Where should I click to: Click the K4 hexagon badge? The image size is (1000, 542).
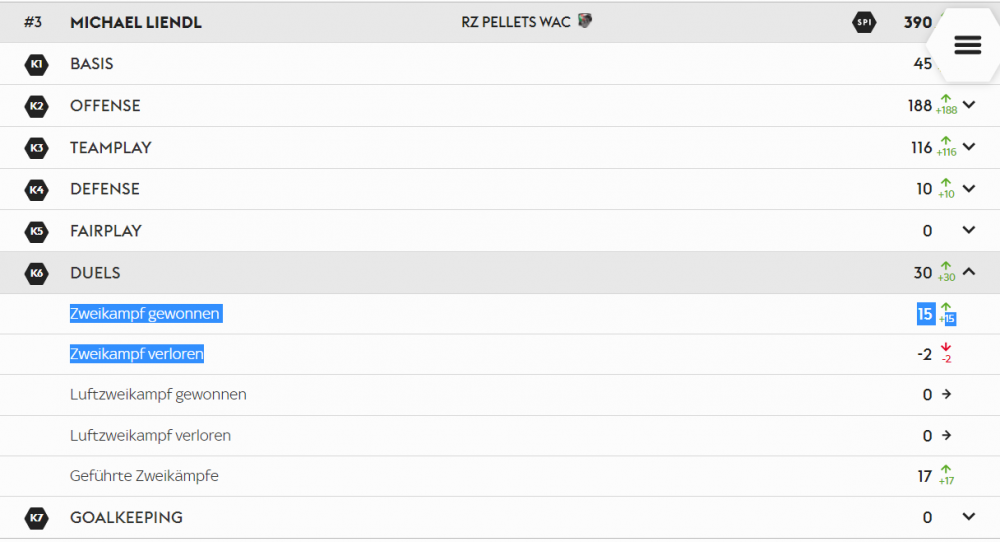pyautogui.click(x=36, y=189)
